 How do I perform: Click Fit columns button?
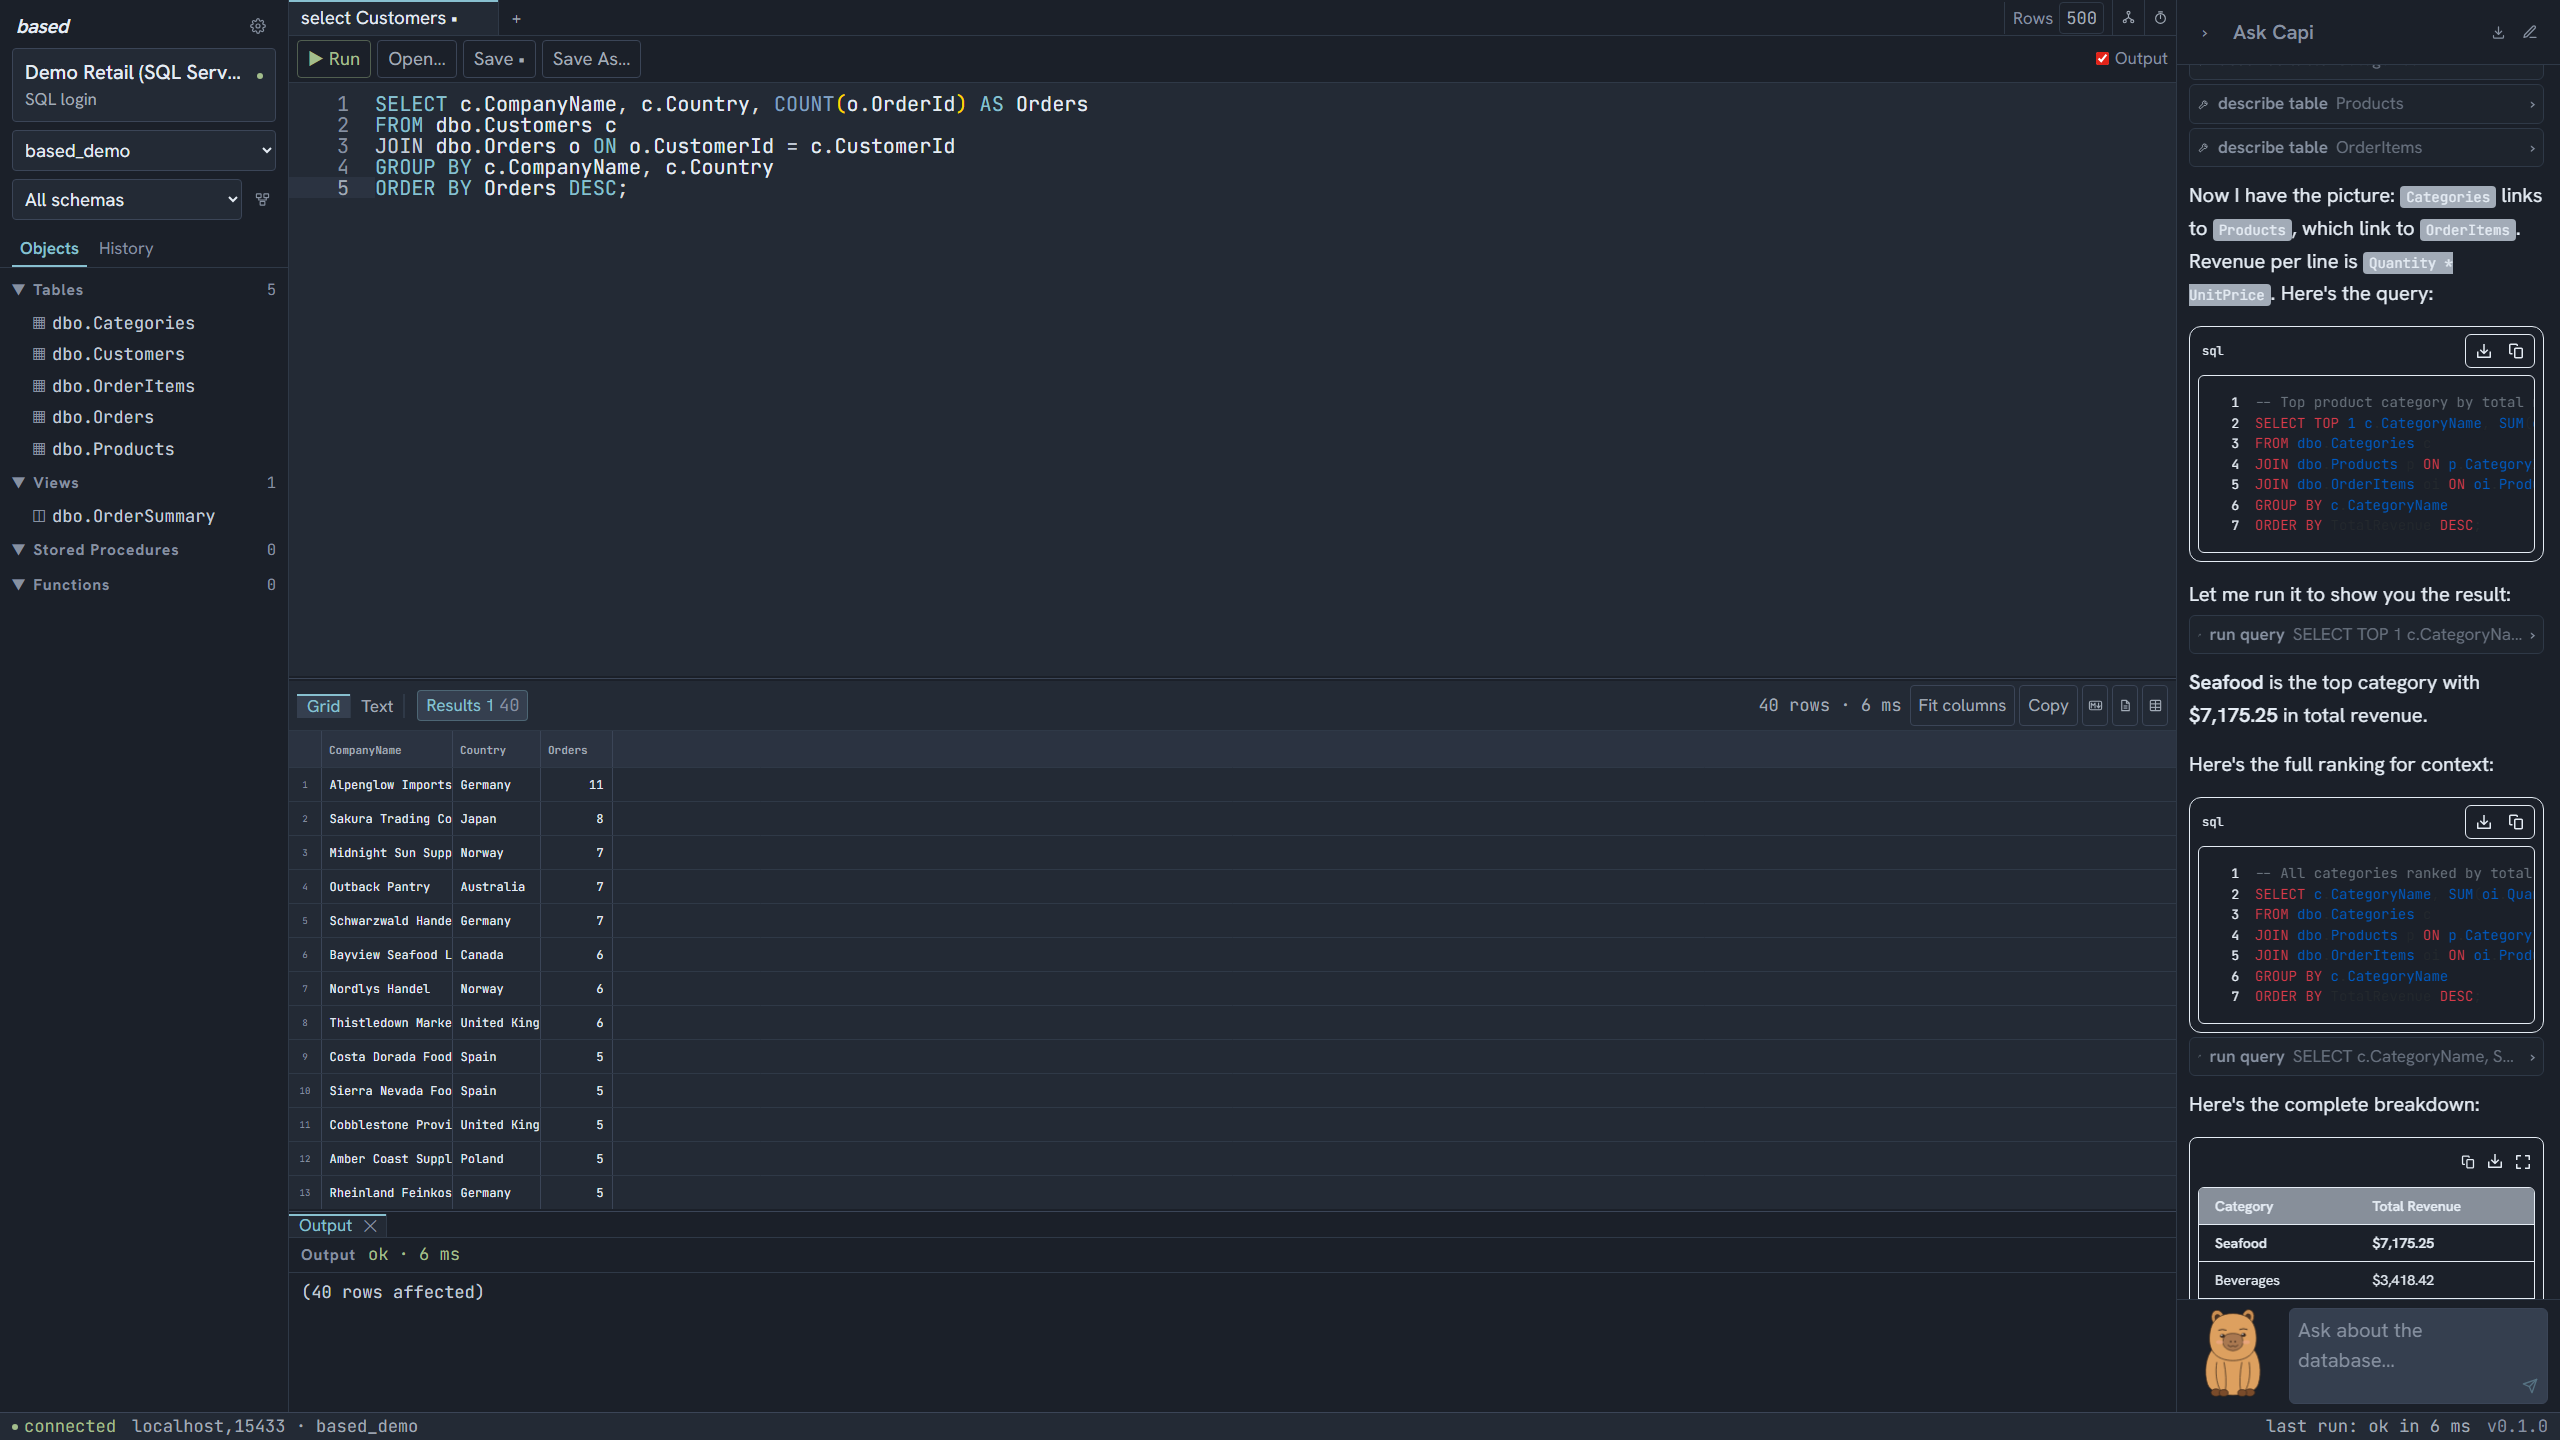pyautogui.click(x=1961, y=706)
